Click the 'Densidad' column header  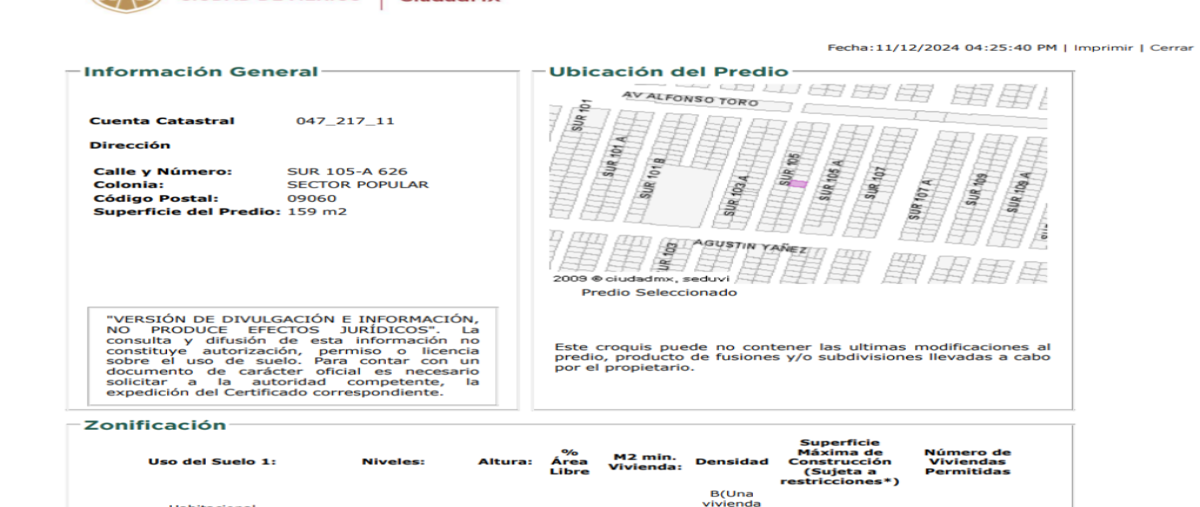732,462
